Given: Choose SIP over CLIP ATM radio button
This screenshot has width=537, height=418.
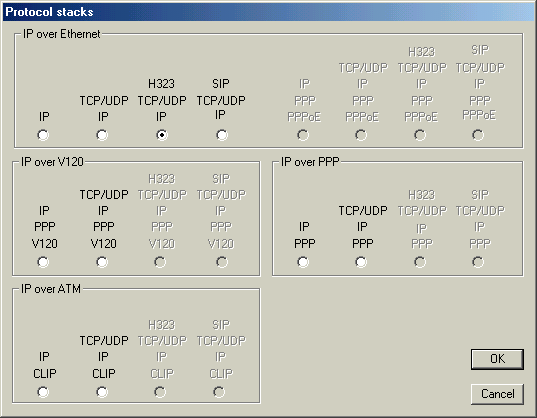Looking at the screenshot, I should (x=219, y=392).
